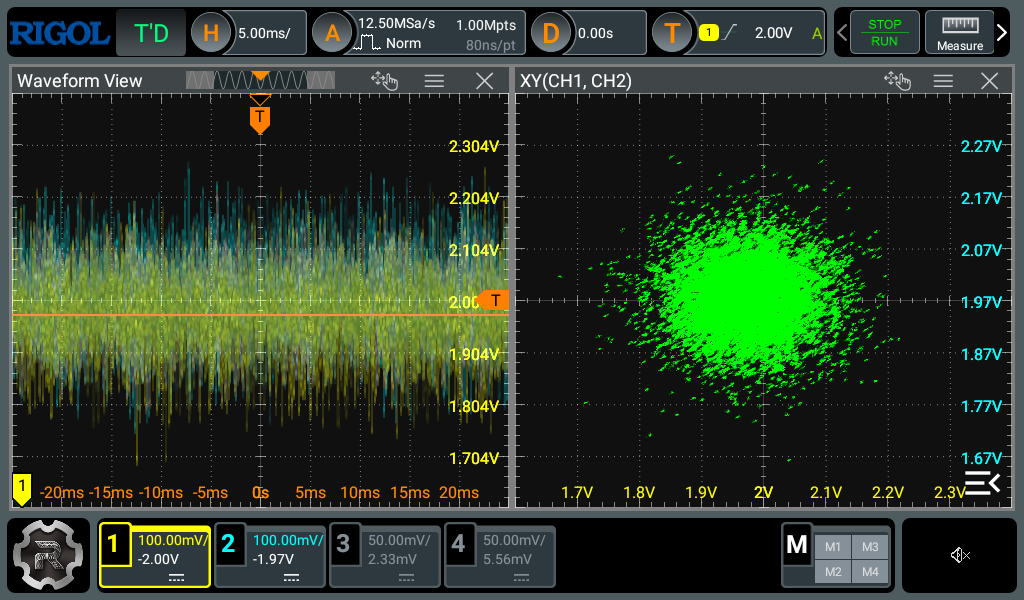Close the XY(CH1, CH2) window

click(989, 81)
